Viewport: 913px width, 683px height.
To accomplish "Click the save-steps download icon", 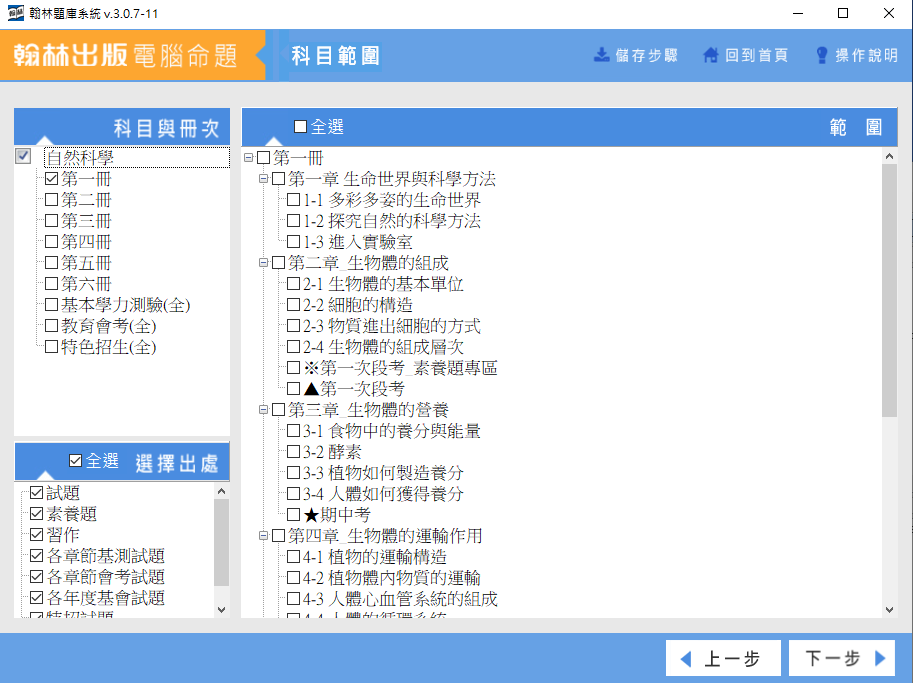I will (x=601, y=55).
